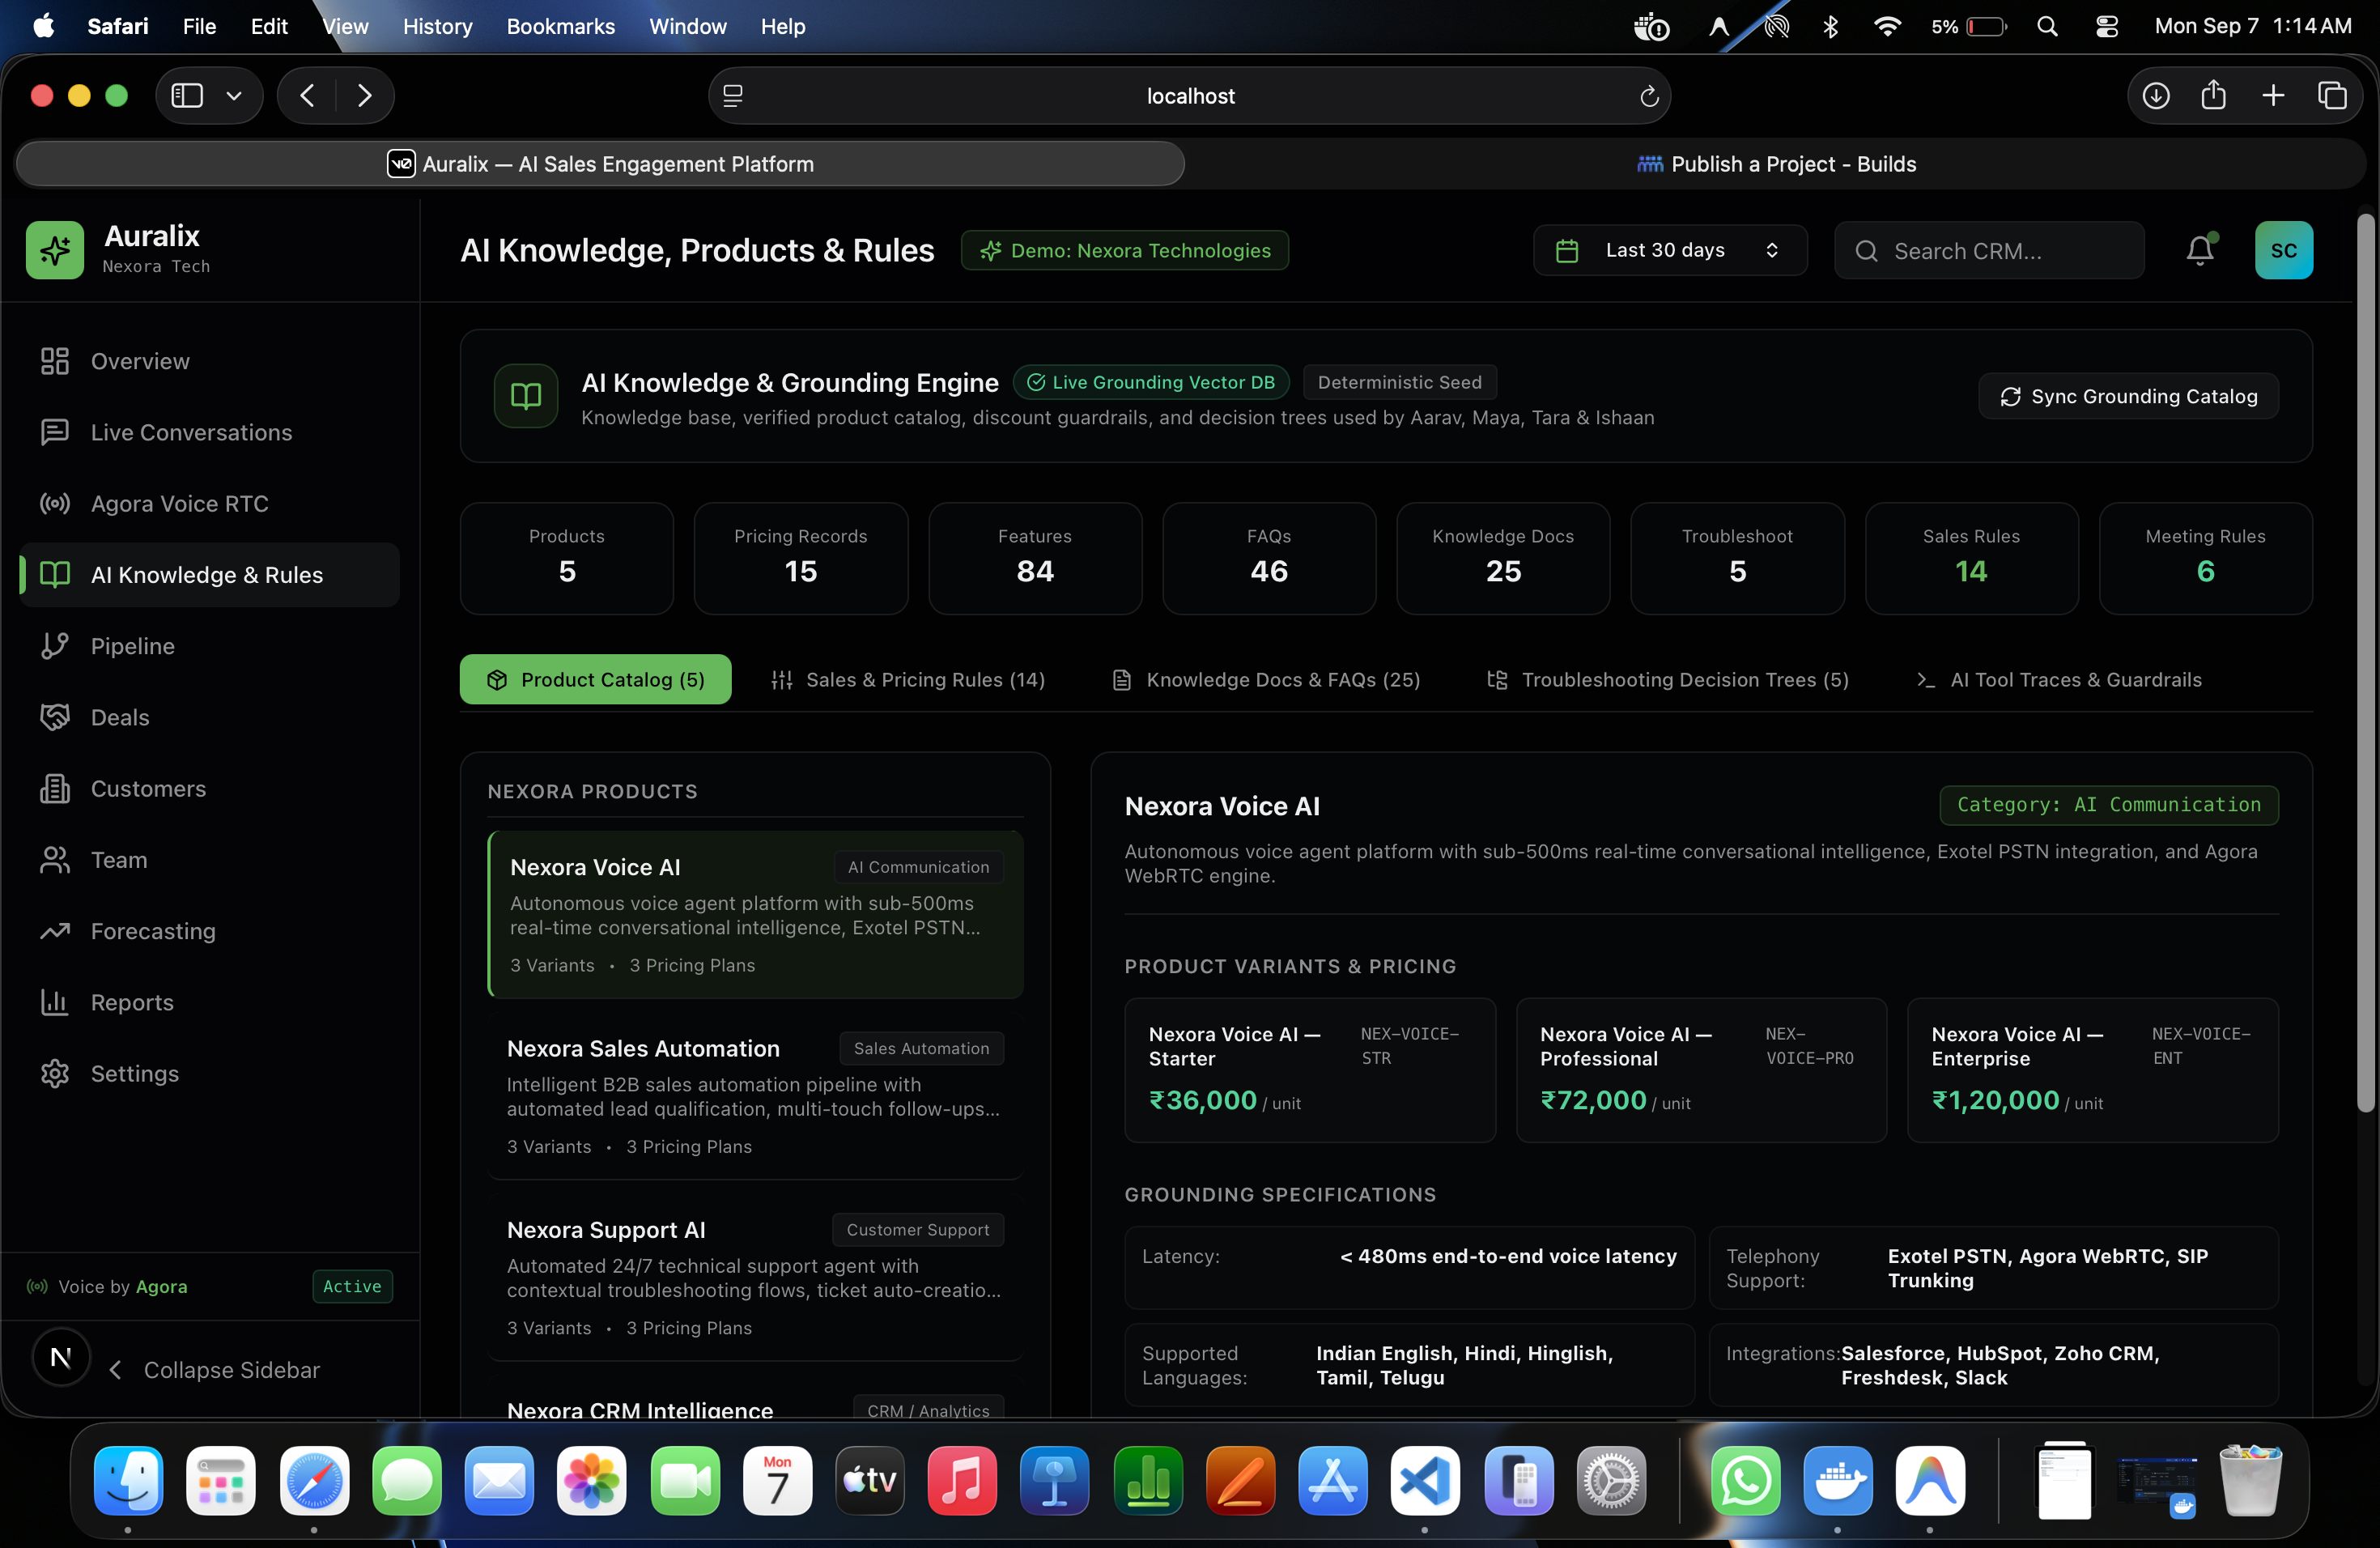Open the Customers section
This screenshot has height=1548, width=2380.
[210, 788]
